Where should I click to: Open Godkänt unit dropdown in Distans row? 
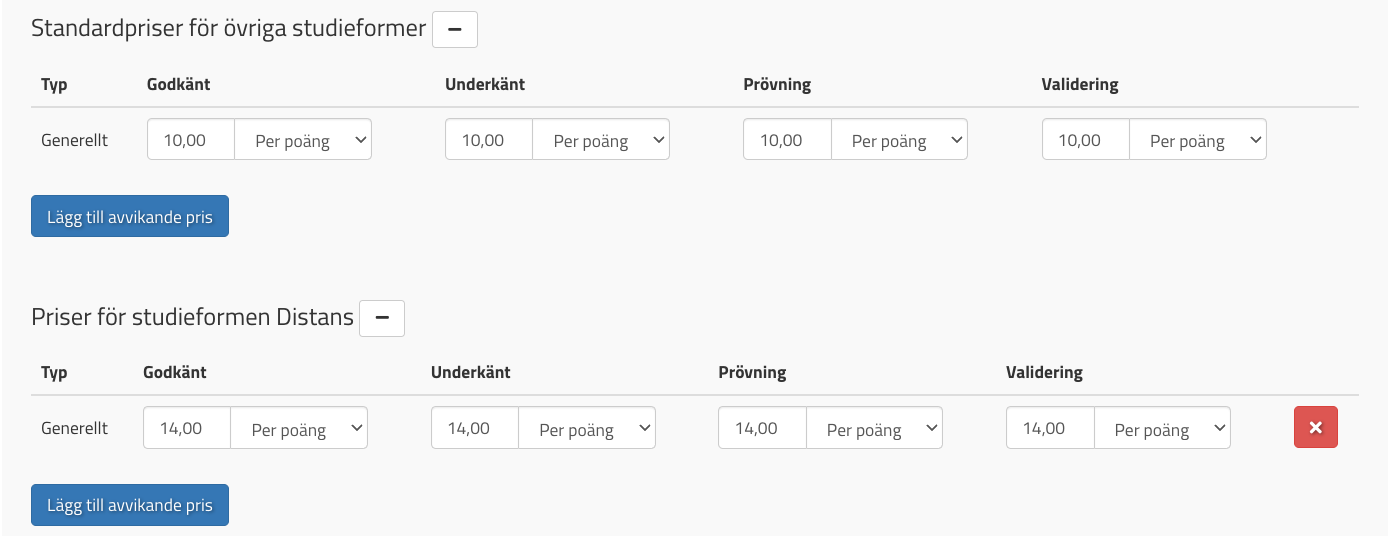[x=299, y=428]
